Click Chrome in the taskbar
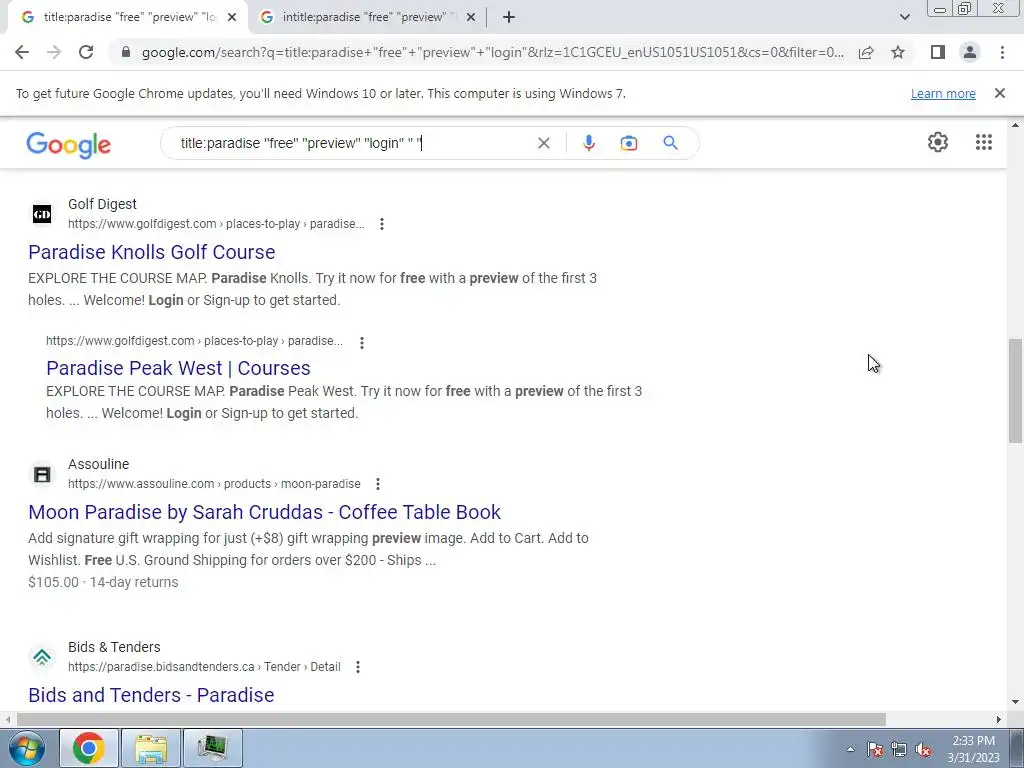 [89, 748]
